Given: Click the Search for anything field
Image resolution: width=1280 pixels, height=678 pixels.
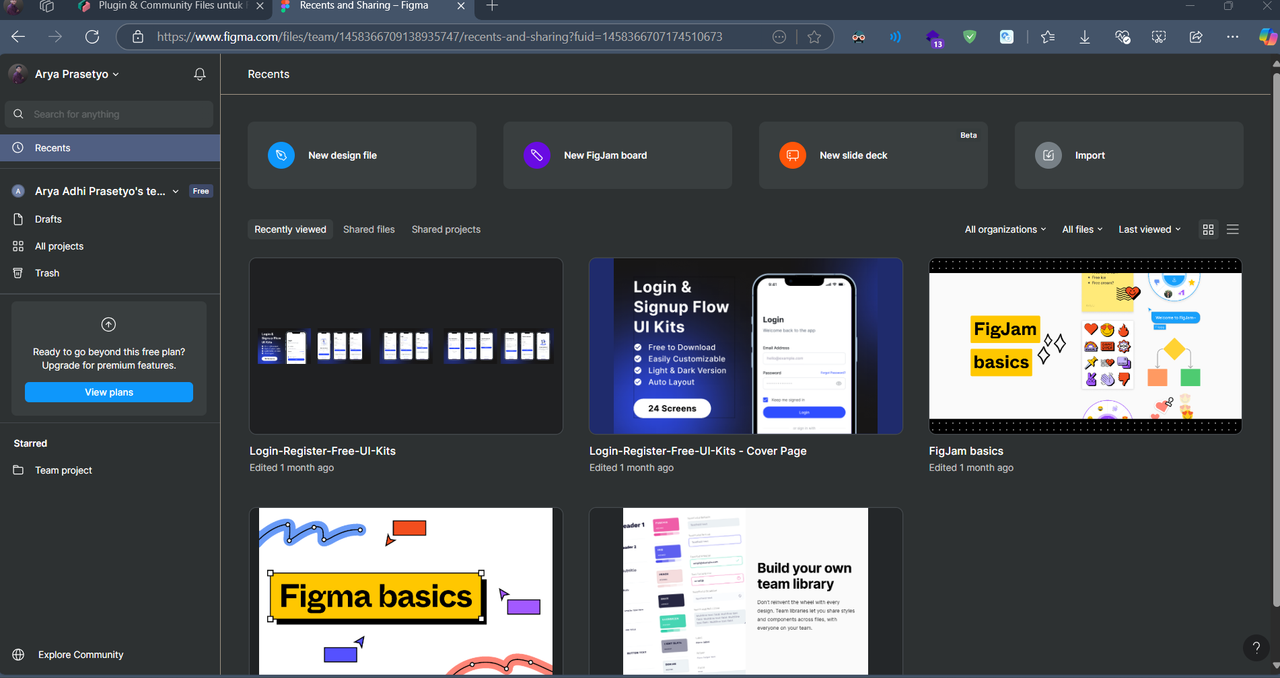Looking at the screenshot, I should [109, 114].
